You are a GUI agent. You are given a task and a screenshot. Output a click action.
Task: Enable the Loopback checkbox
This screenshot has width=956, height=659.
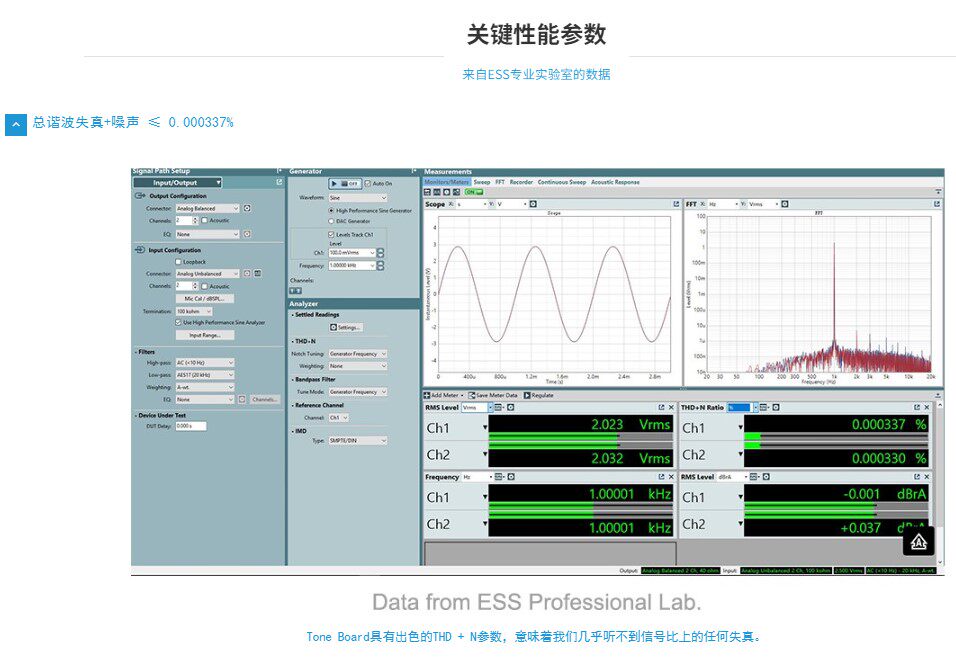(x=179, y=262)
